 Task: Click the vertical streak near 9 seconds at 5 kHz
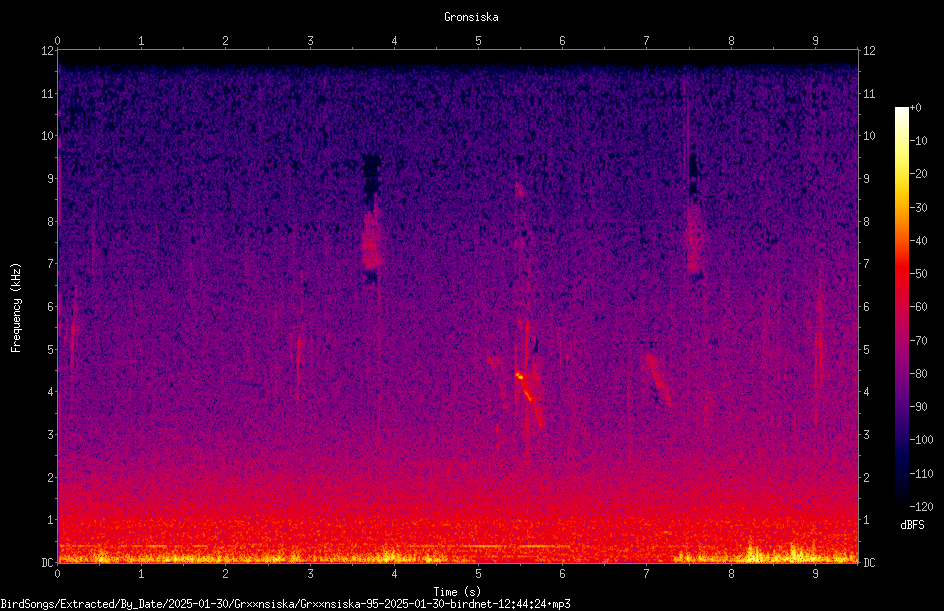tap(818, 349)
